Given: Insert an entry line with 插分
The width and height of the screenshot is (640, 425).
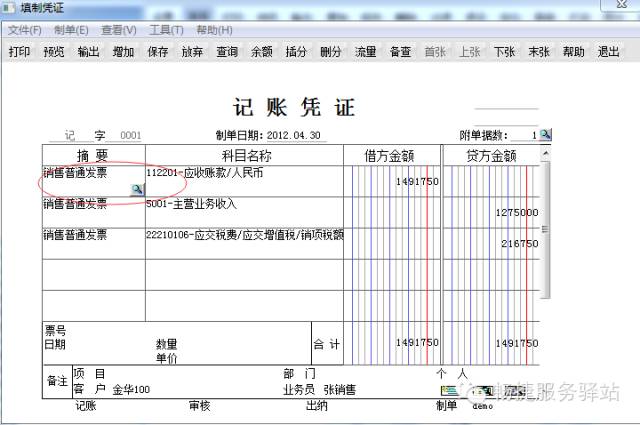Looking at the screenshot, I should coord(296,52).
